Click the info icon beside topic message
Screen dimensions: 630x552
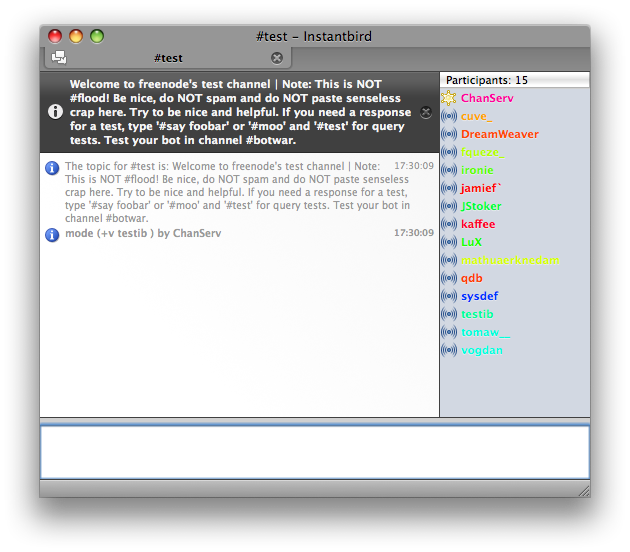[52, 167]
